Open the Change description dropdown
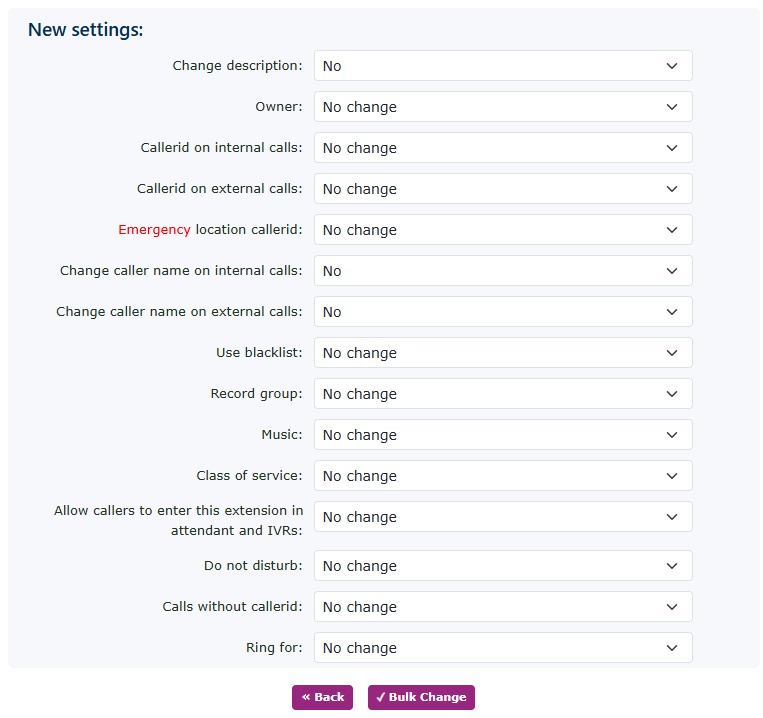This screenshot has height=718, width=763. [x=502, y=66]
